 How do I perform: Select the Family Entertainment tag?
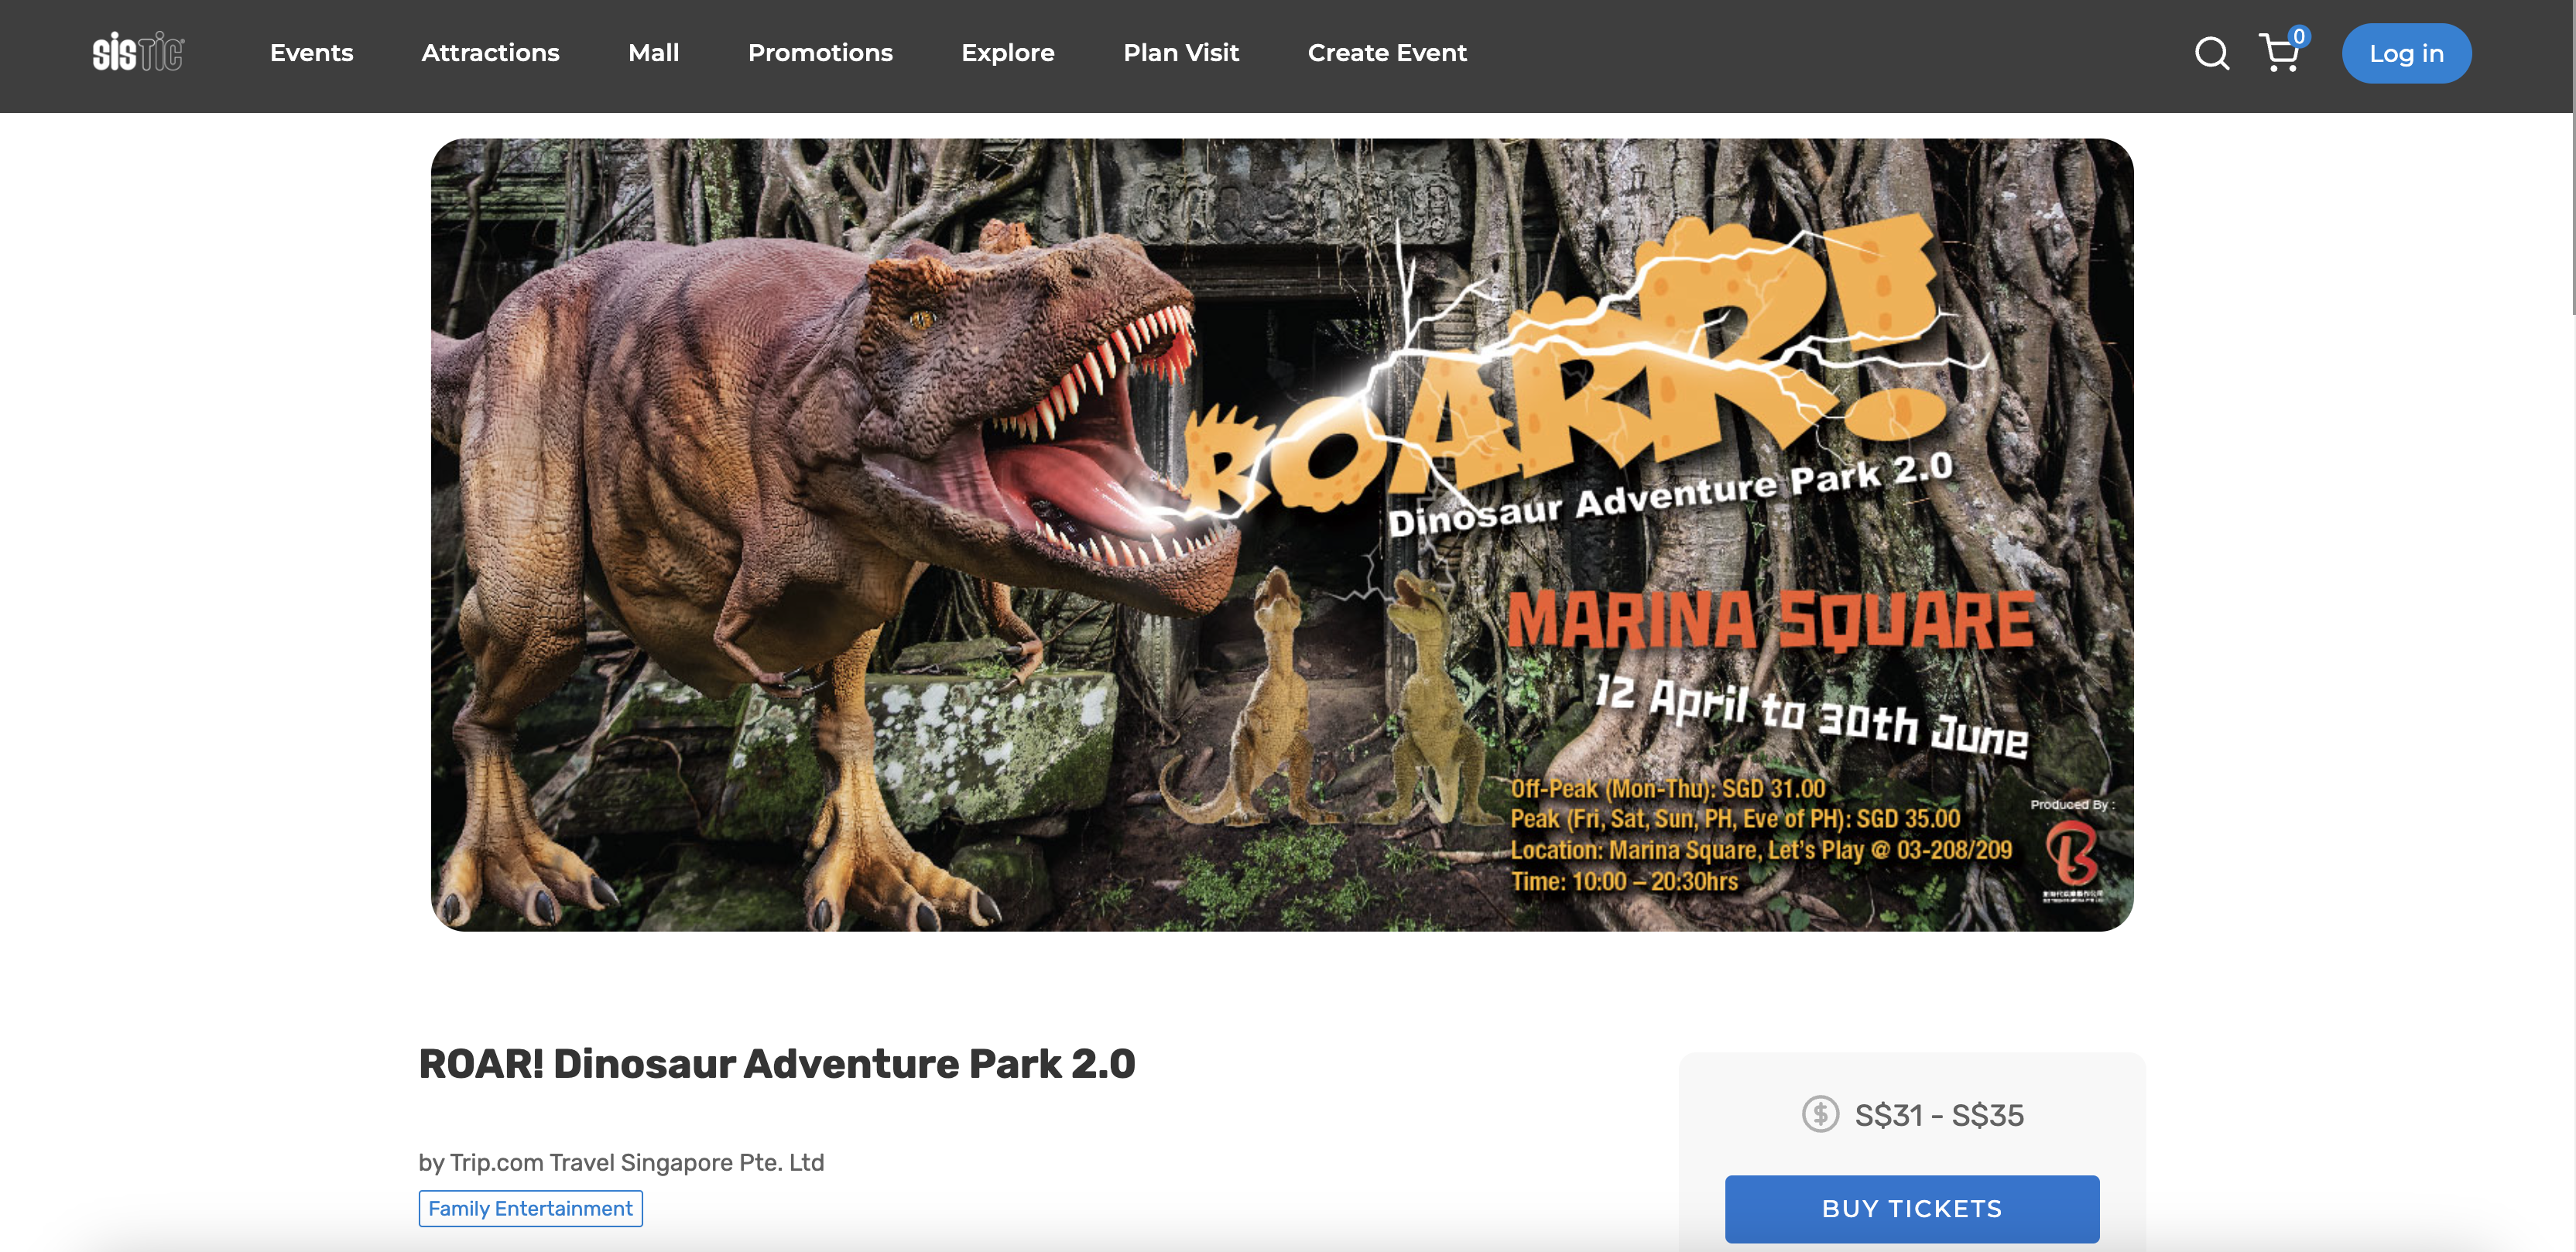click(530, 1208)
